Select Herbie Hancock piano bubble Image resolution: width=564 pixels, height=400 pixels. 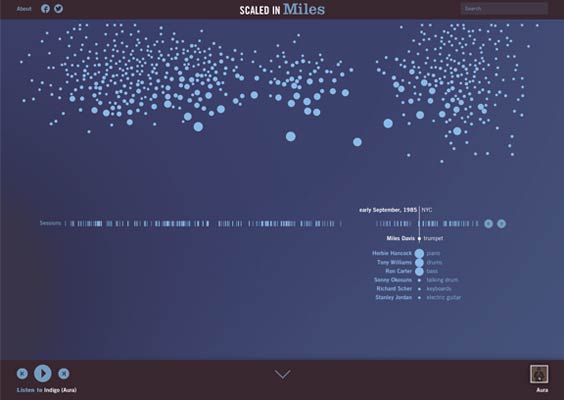point(419,253)
